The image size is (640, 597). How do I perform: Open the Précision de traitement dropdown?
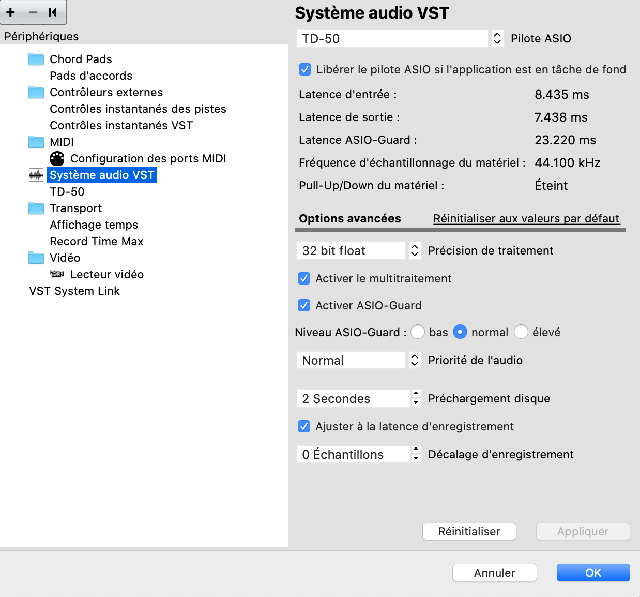tap(358, 251)
